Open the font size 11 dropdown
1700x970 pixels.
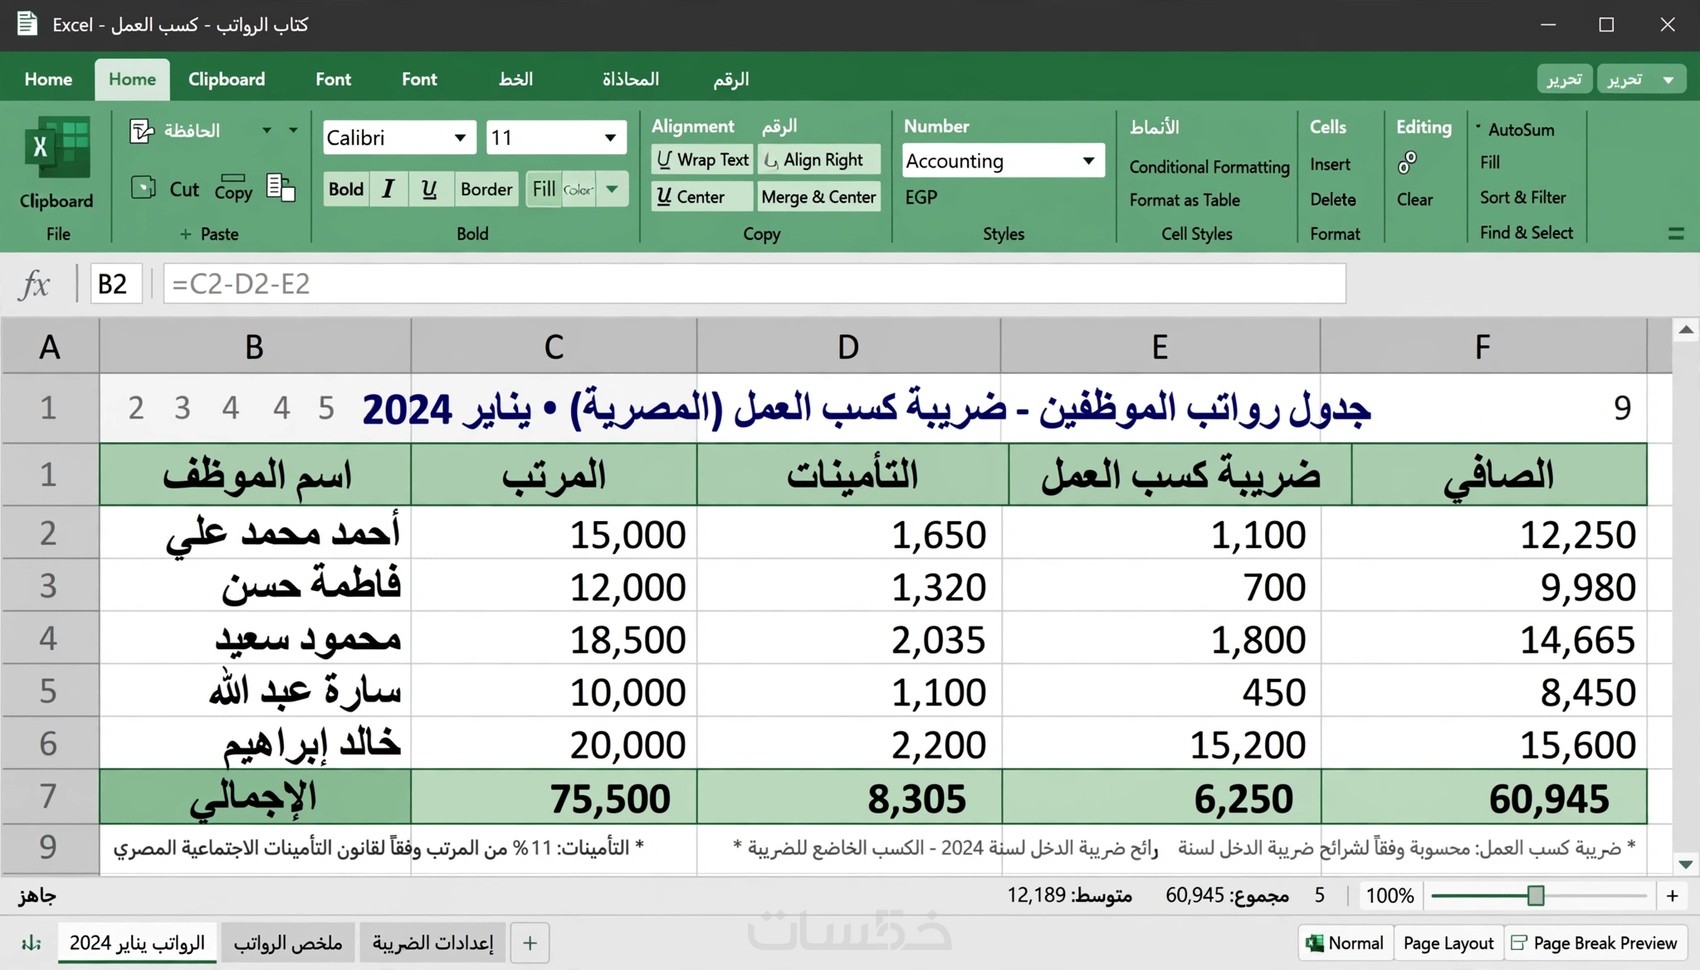pos(610,138)
